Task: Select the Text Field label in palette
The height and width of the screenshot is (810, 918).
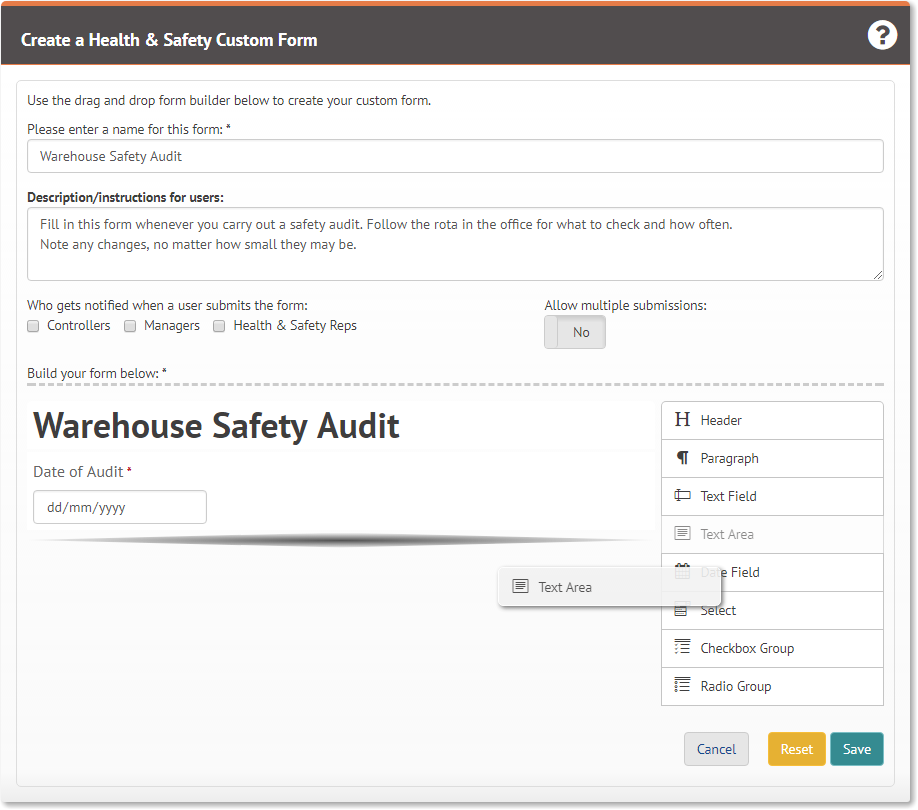Action: pyautogui.click(x=728, y=496)
